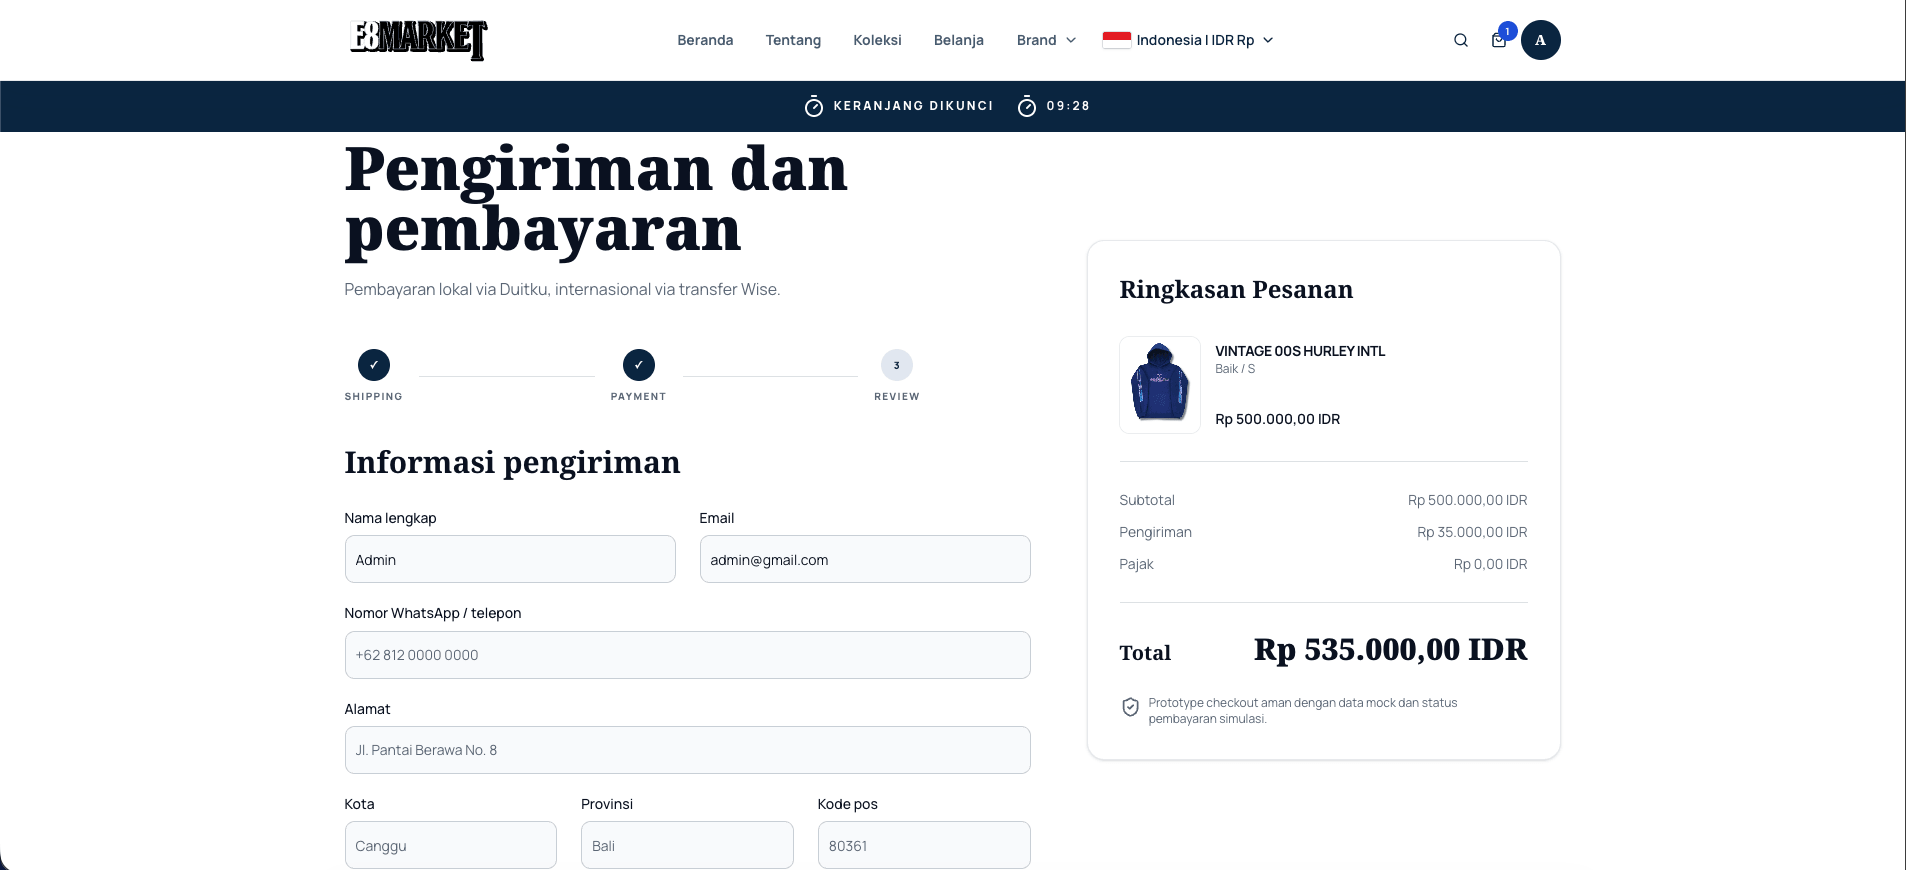The image size is (1906, 870).
Task: Go to Koleksi page
Action: (x=877, y=40)
